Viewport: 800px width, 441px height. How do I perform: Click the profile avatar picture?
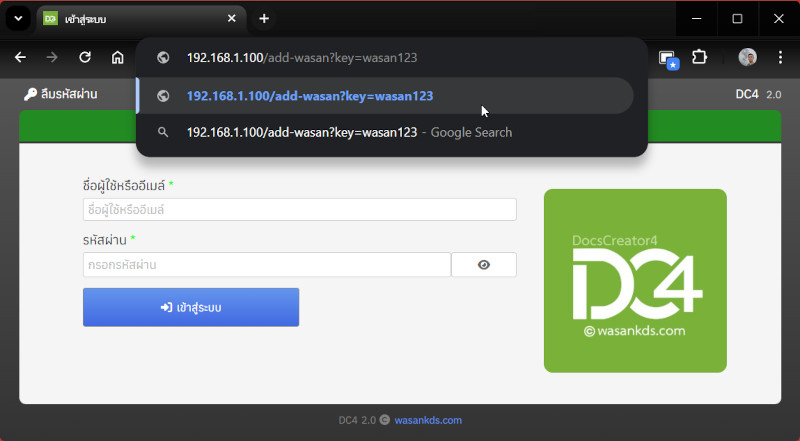(747, 57)
